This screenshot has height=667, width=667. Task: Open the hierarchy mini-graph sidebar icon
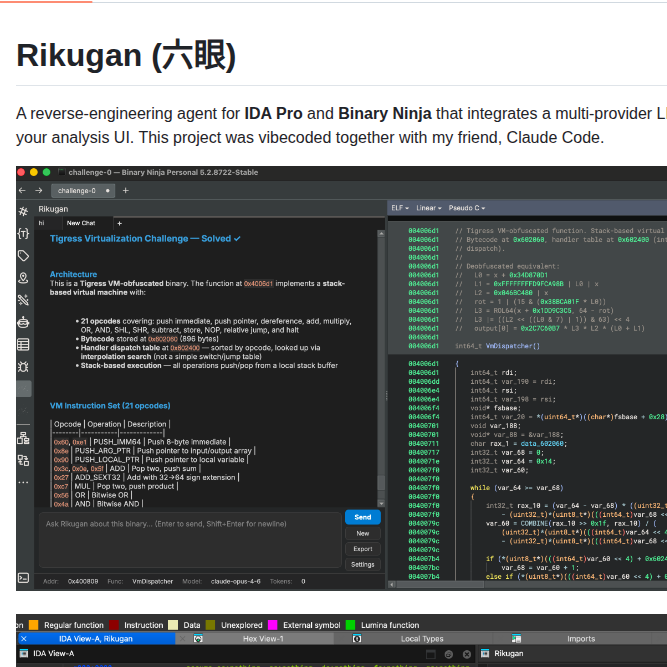(23, 438)
